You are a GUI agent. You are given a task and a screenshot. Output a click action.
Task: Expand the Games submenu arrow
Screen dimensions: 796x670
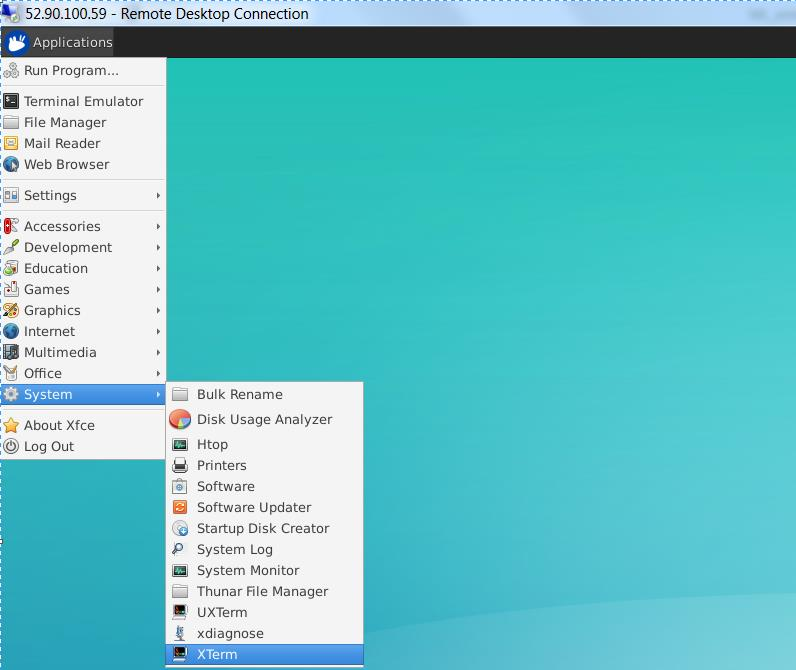click(x=158, y=289)
